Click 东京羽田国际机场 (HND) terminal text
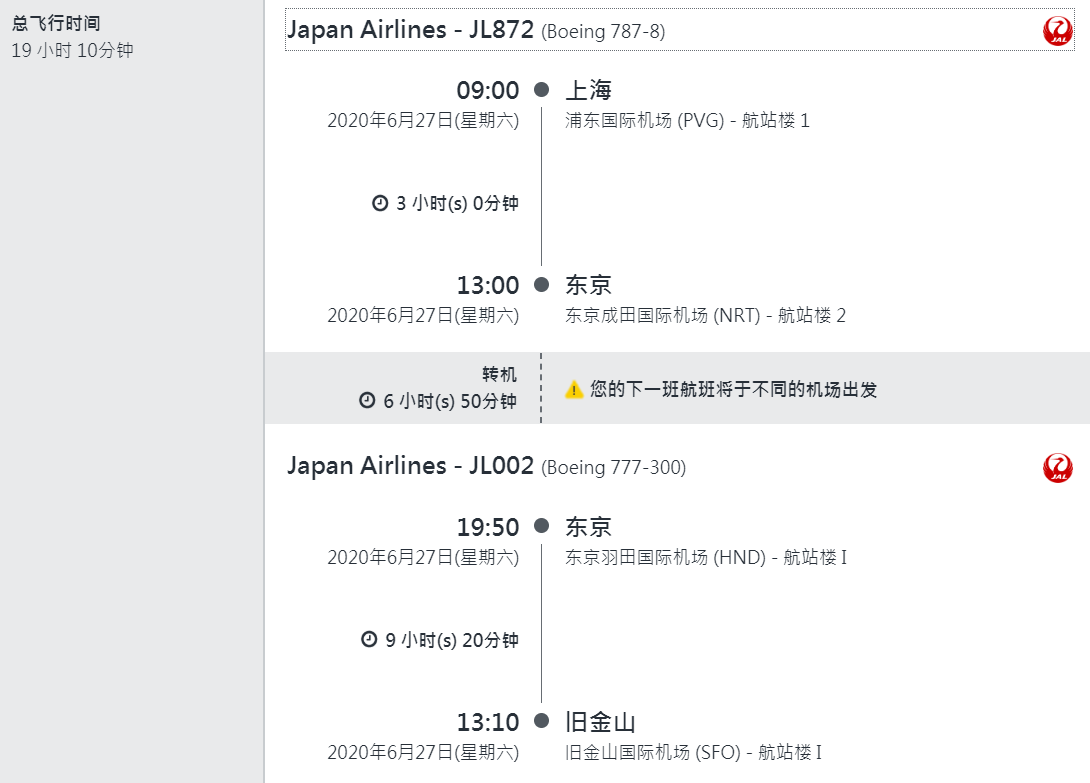 [x=706, y=557]
